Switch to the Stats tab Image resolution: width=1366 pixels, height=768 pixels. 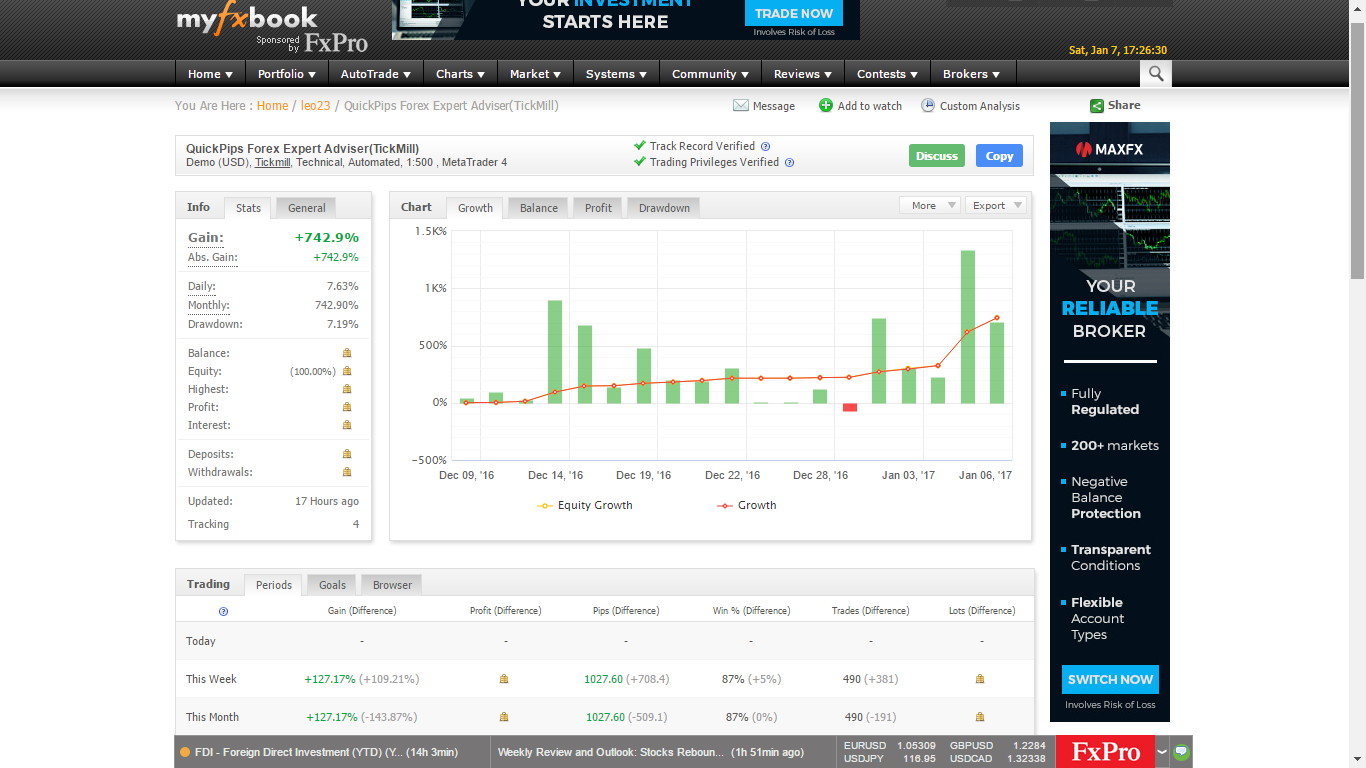pyautogui.click(x=248, y=208)
